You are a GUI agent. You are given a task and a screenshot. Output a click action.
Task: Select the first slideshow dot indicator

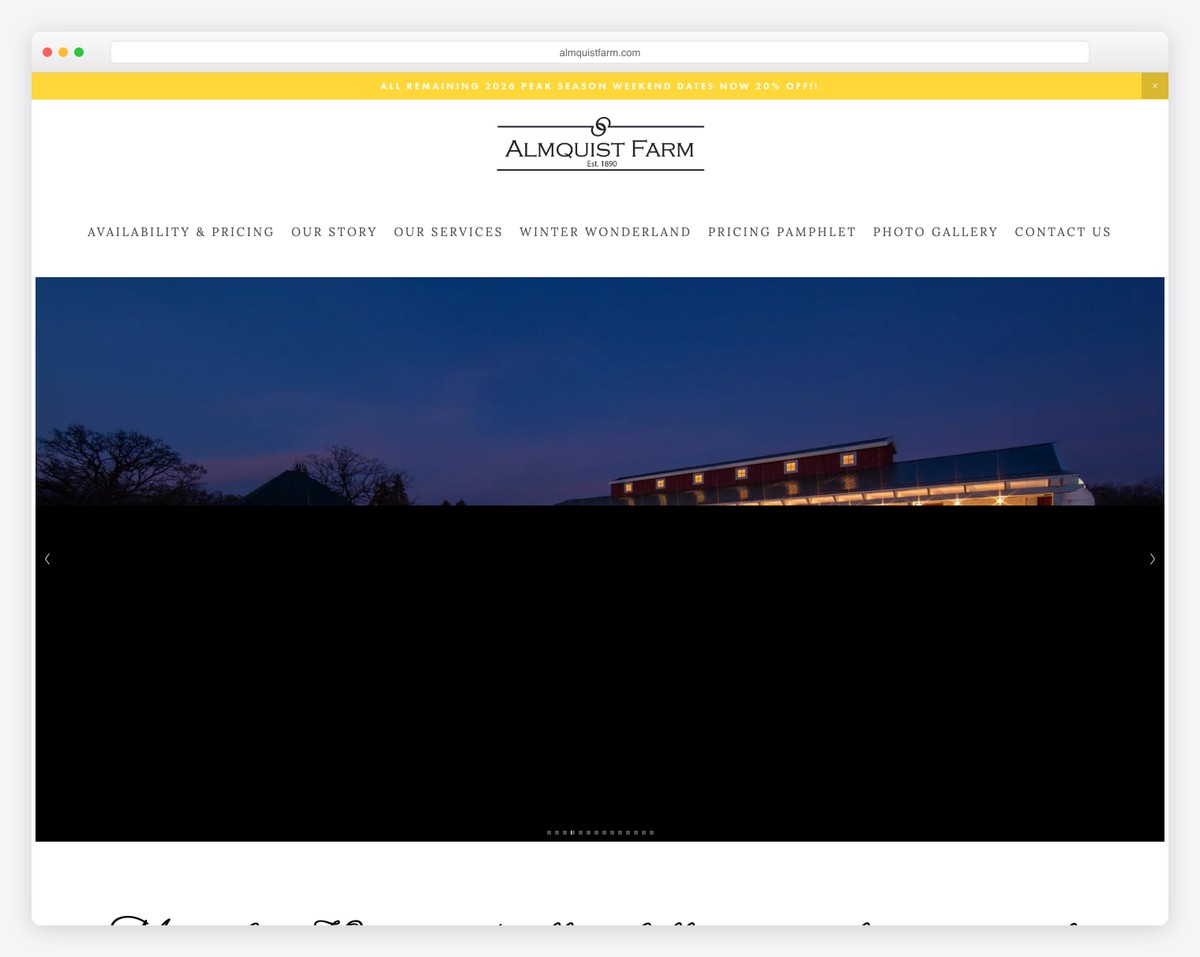[x=549, y=831]
